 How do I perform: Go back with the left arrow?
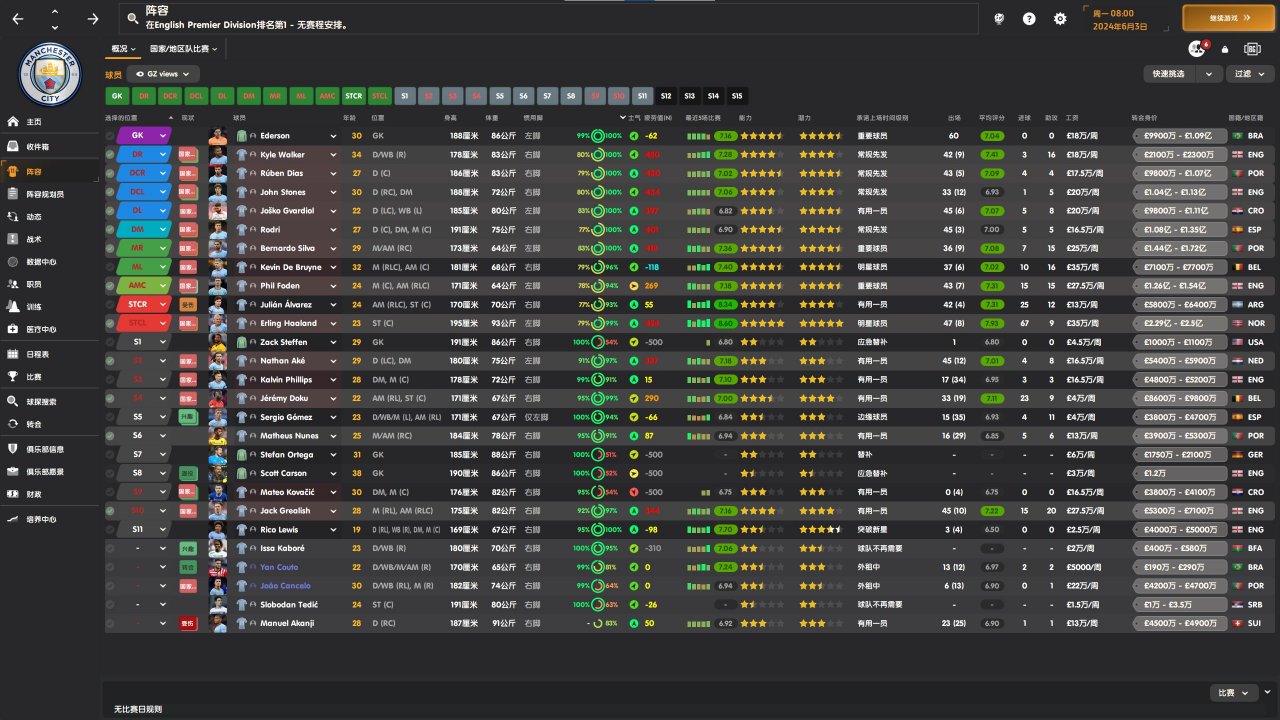18,19
